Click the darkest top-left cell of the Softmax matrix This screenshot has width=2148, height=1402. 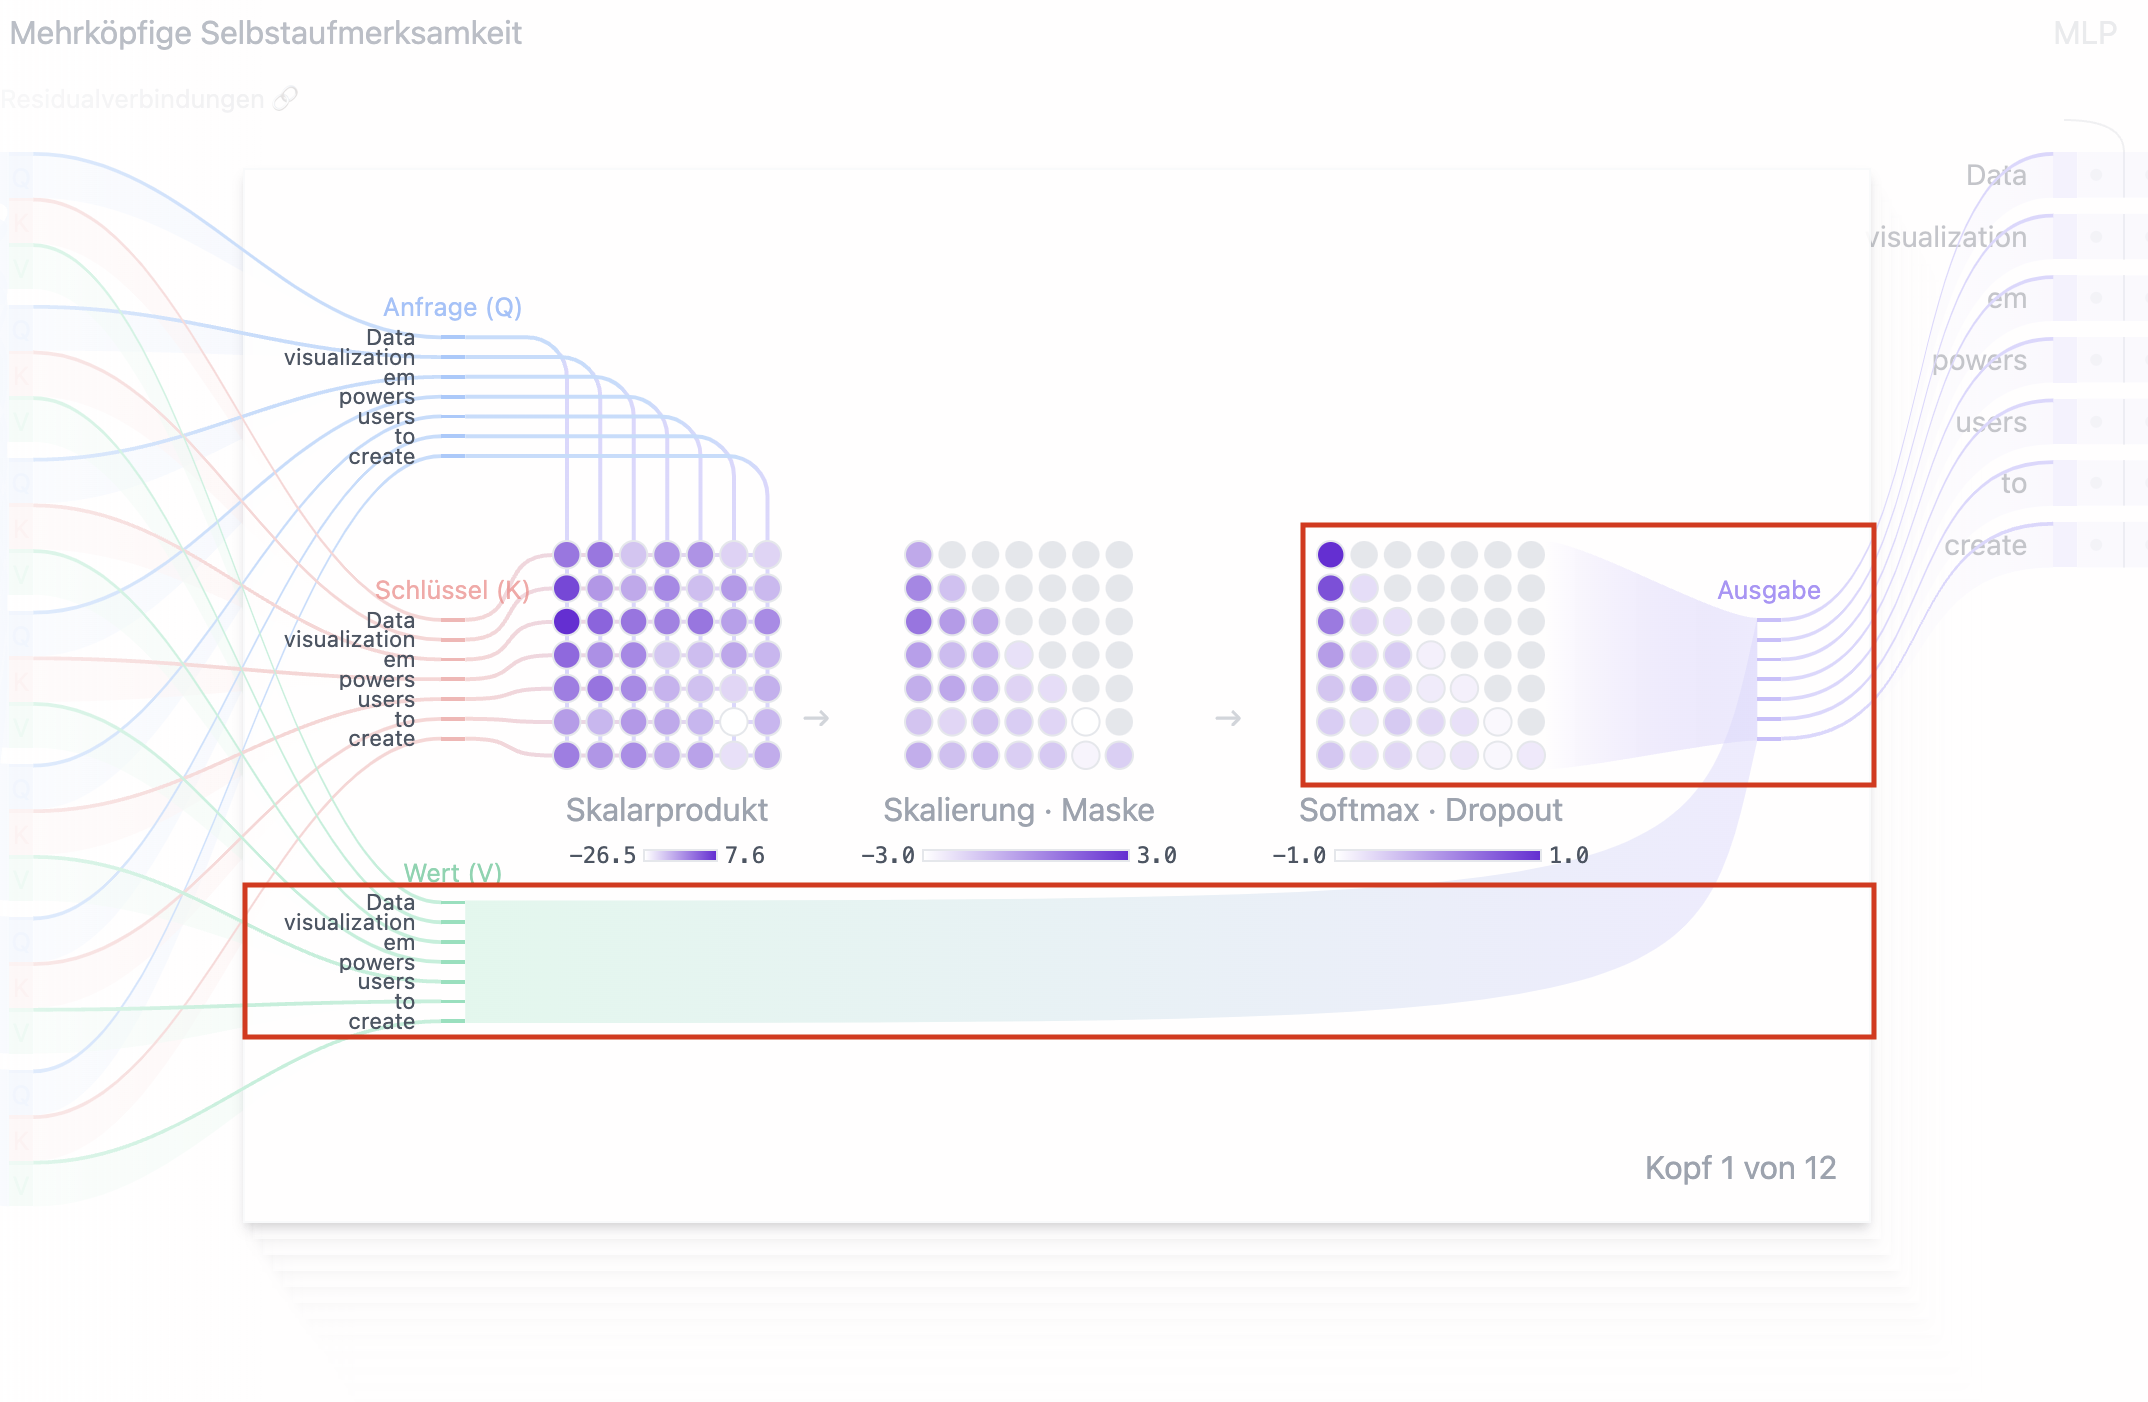coord(1330,555)
